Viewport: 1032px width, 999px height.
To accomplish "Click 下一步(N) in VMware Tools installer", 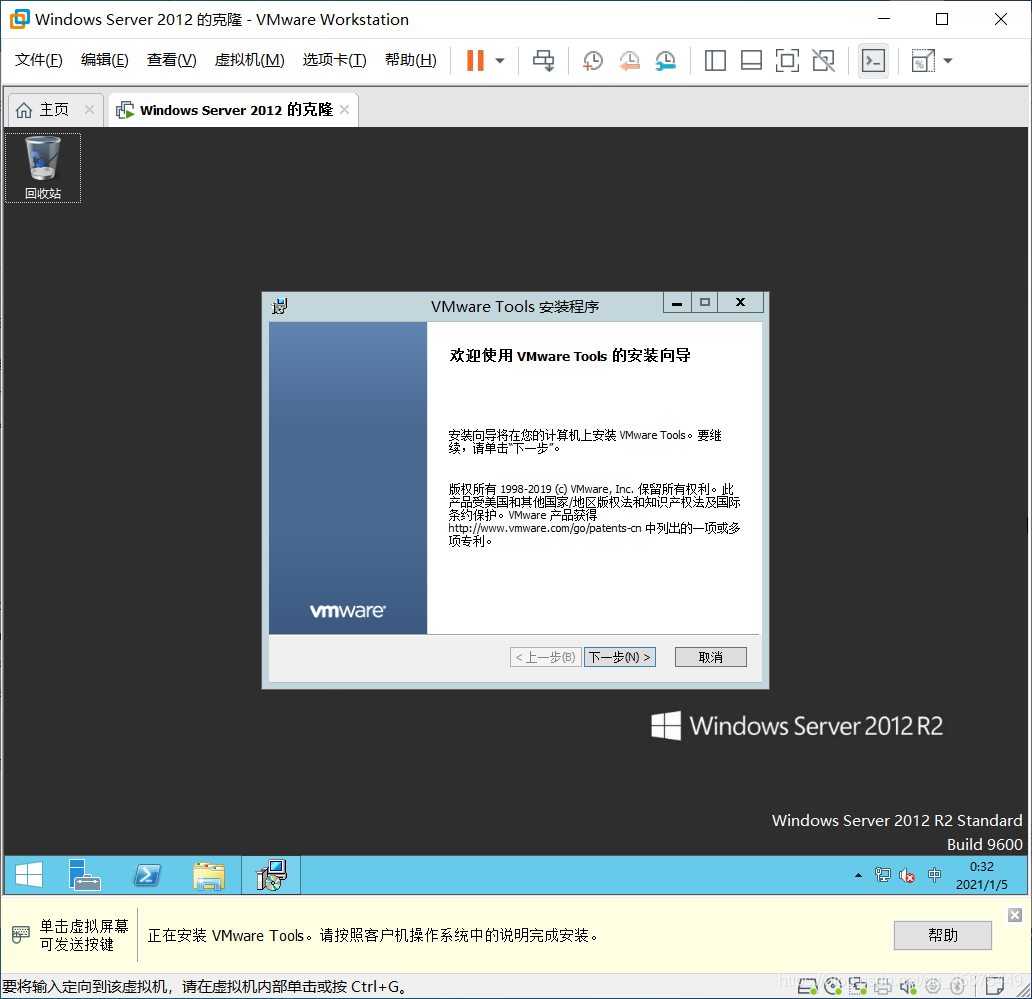I will coord(619,657).
